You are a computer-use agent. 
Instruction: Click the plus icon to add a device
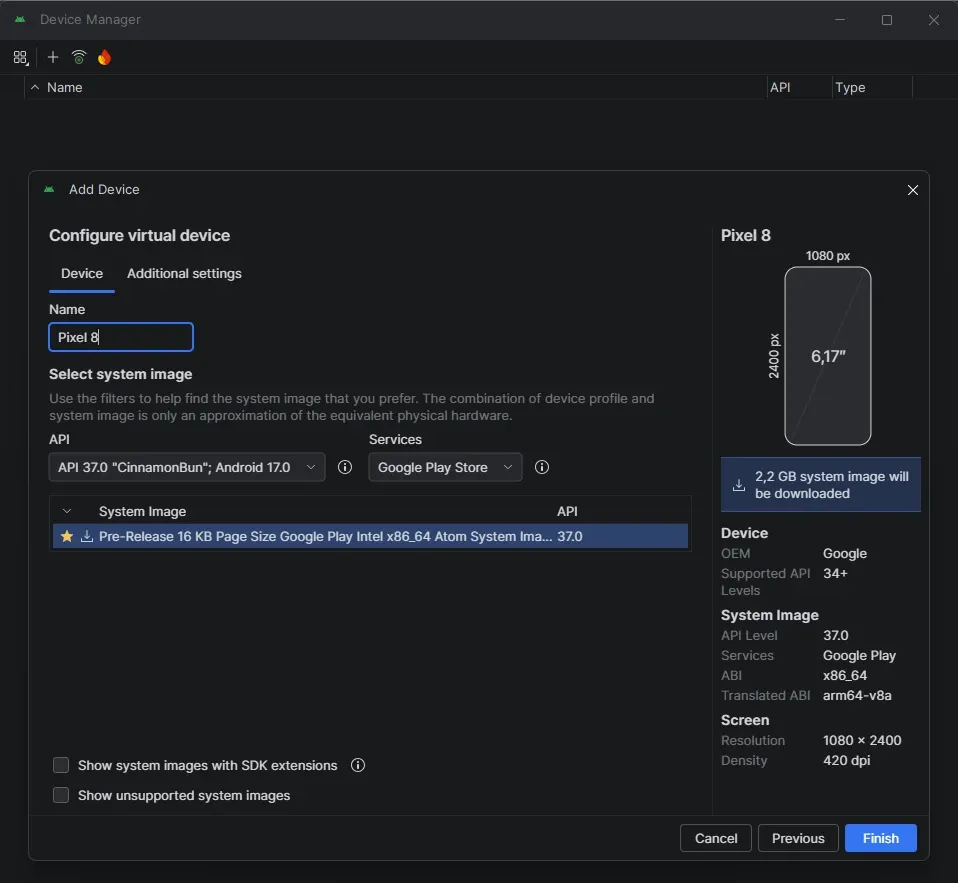coord(53,57)
